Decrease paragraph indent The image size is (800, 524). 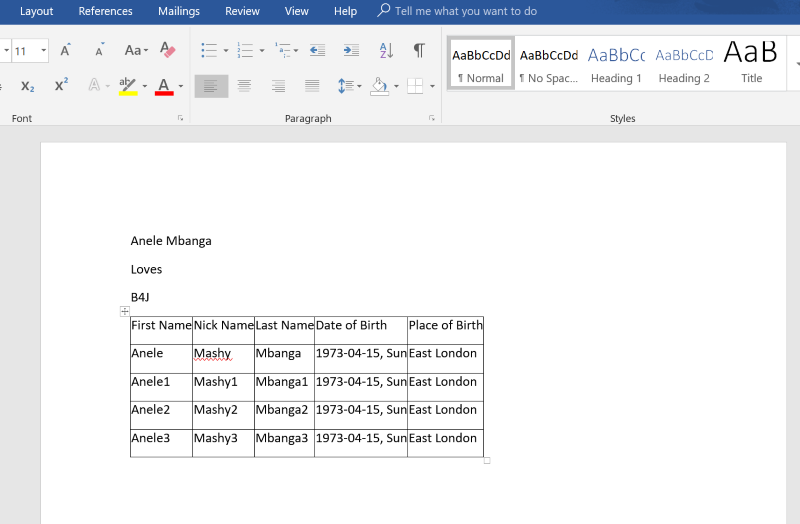[x=317, y=50]
